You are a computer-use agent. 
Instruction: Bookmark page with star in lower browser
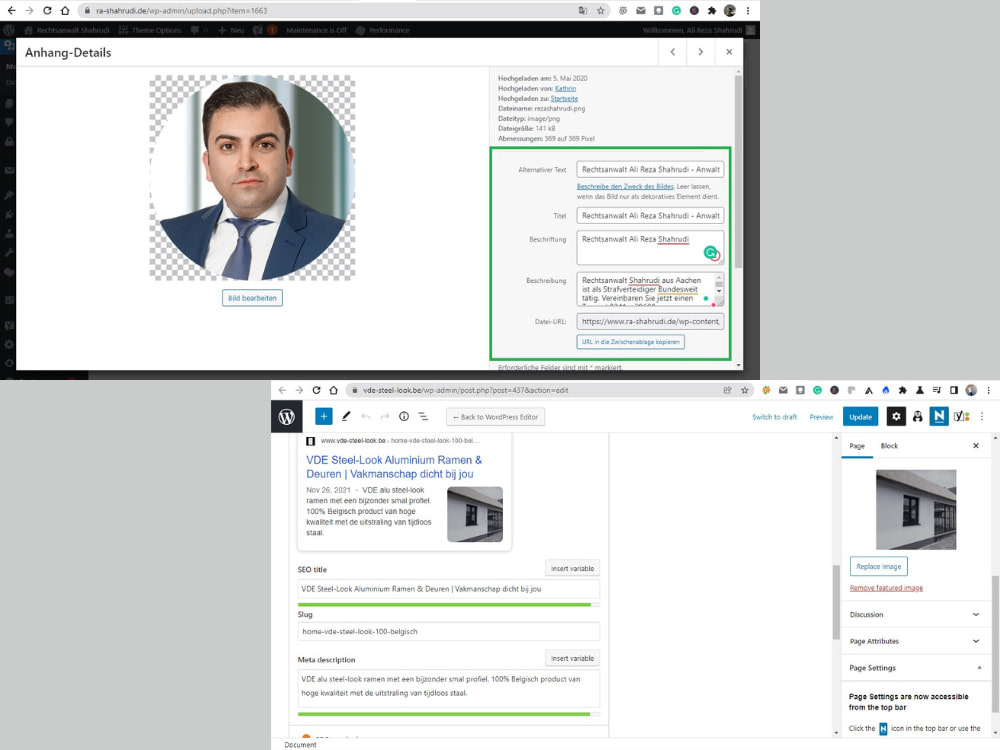[744, 390]
